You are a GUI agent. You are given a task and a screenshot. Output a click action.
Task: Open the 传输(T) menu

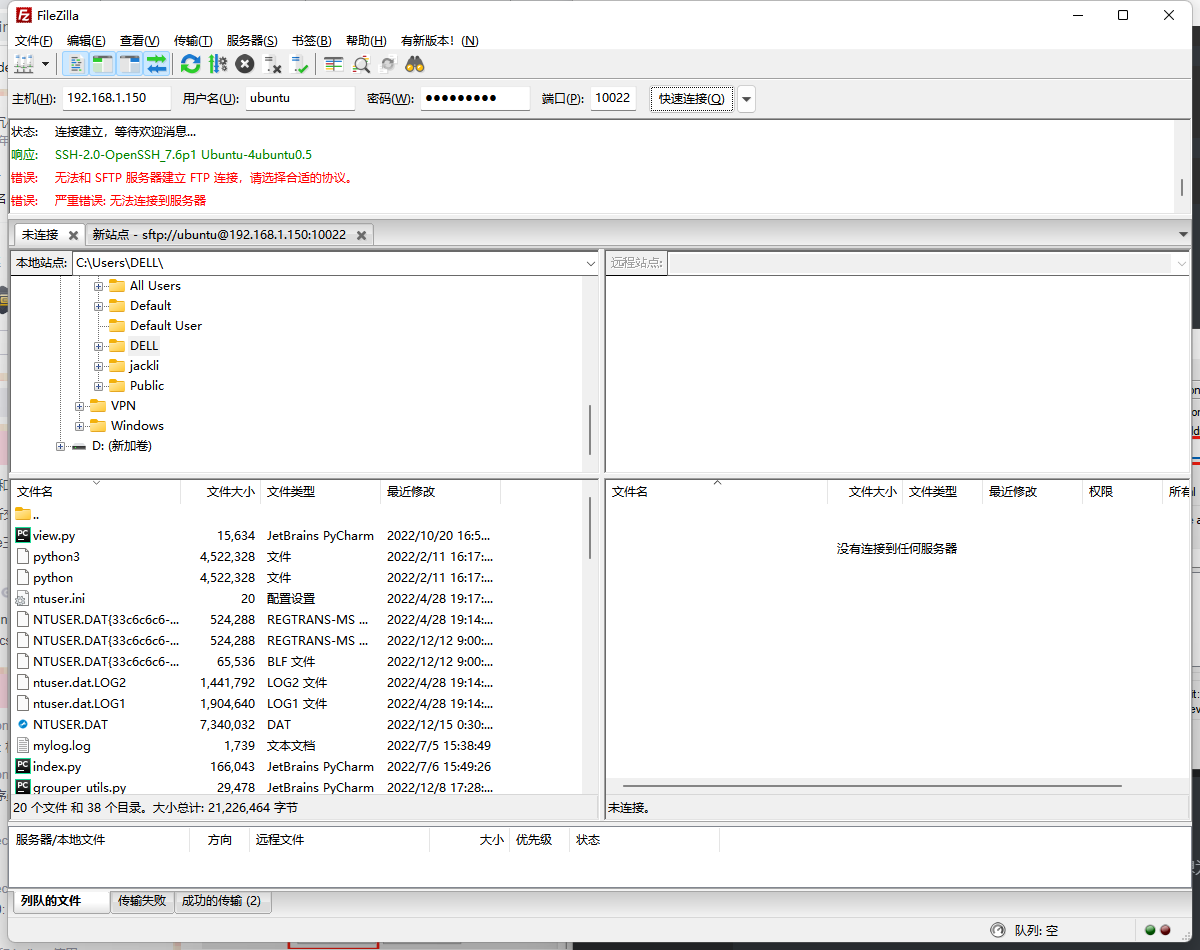point(193,41)
